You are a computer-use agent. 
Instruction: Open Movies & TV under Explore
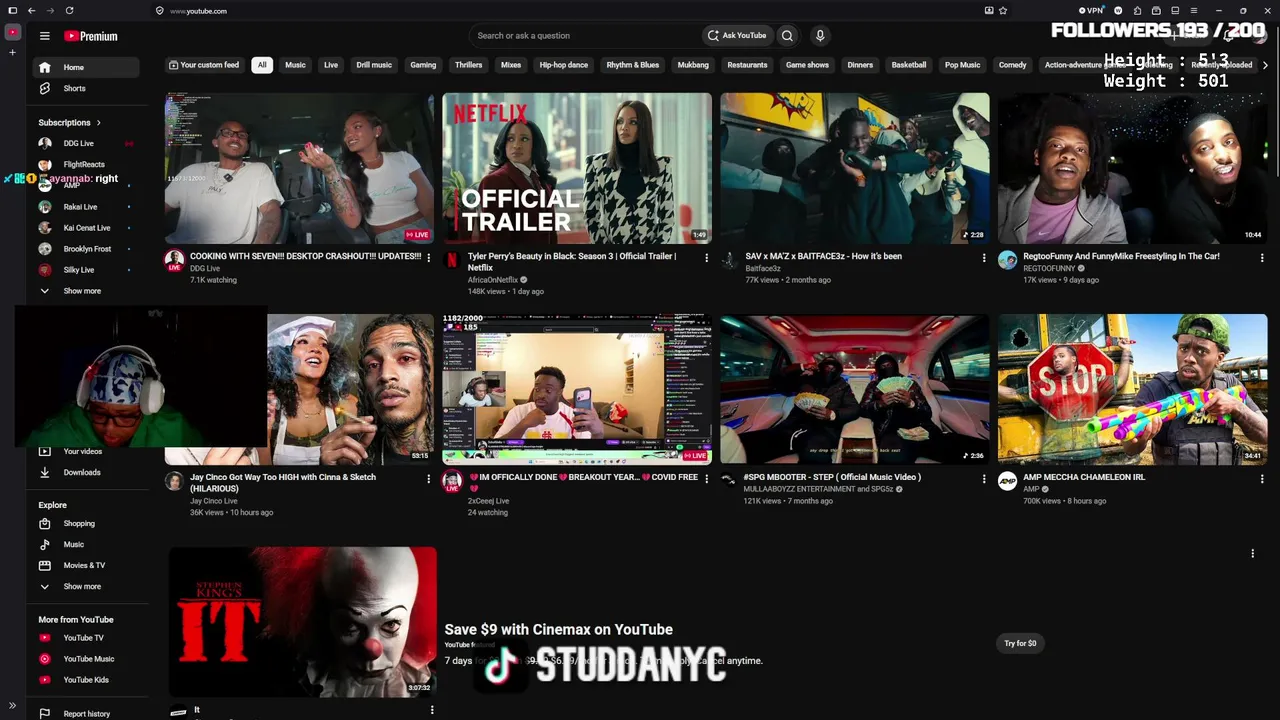click(84, 565)
